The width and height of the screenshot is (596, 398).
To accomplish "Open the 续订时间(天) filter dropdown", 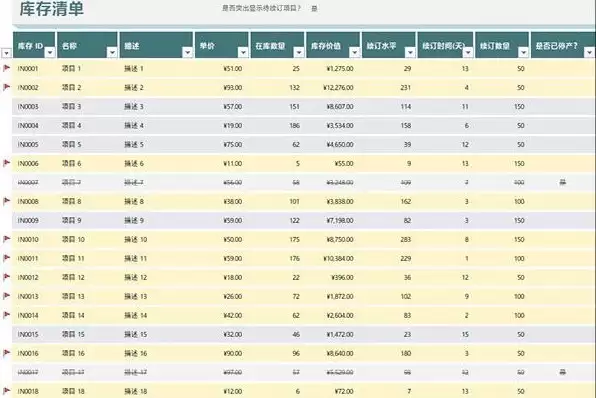I will [x=468, y=52].
